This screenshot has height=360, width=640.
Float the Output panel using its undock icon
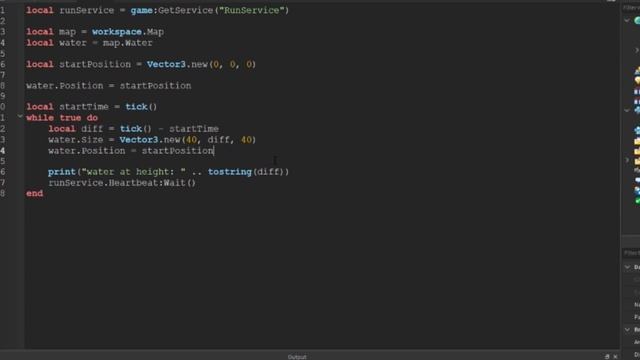tap(607, 357)
